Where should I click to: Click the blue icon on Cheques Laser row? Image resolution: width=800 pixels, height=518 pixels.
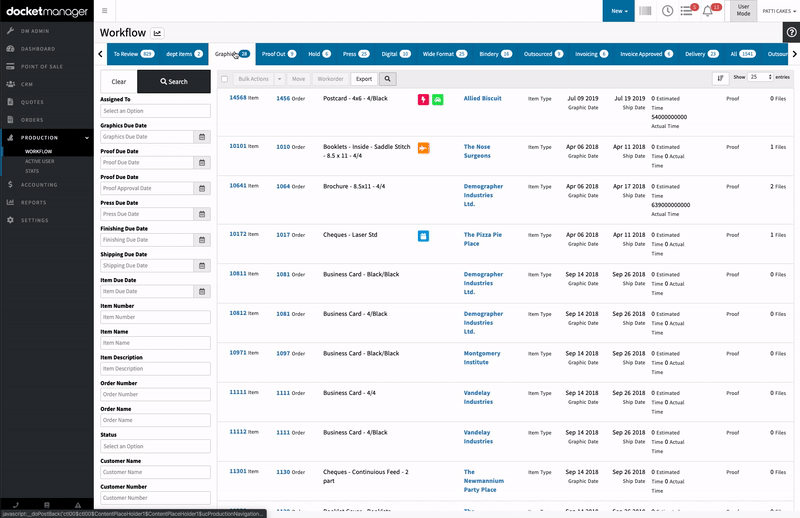[x=423, y=236]
